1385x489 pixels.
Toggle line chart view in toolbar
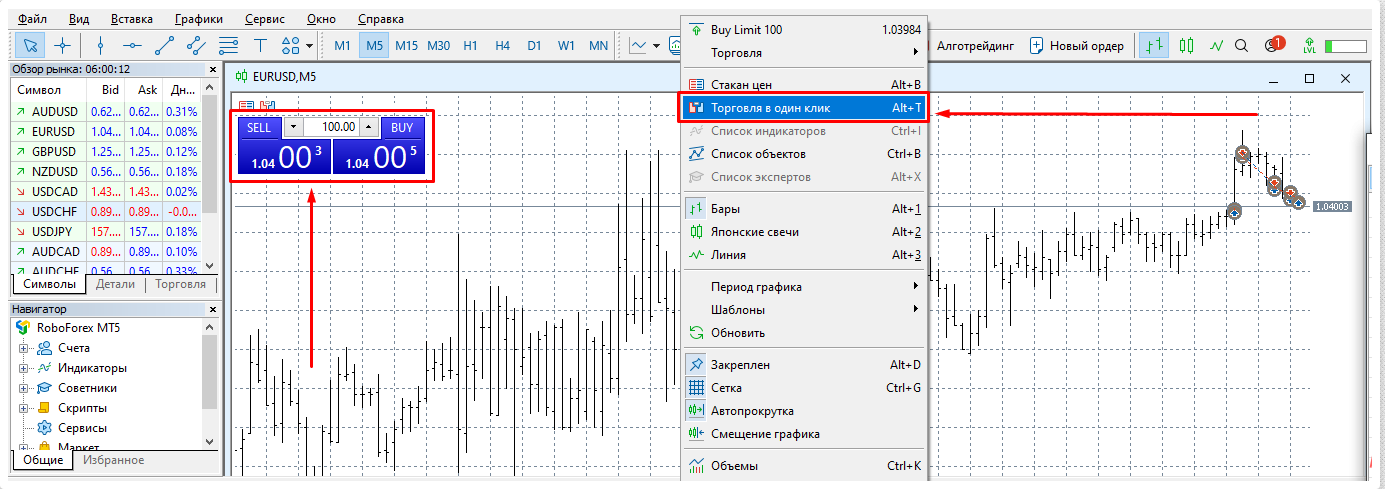pyautogui.click(x=1216, y=45)
